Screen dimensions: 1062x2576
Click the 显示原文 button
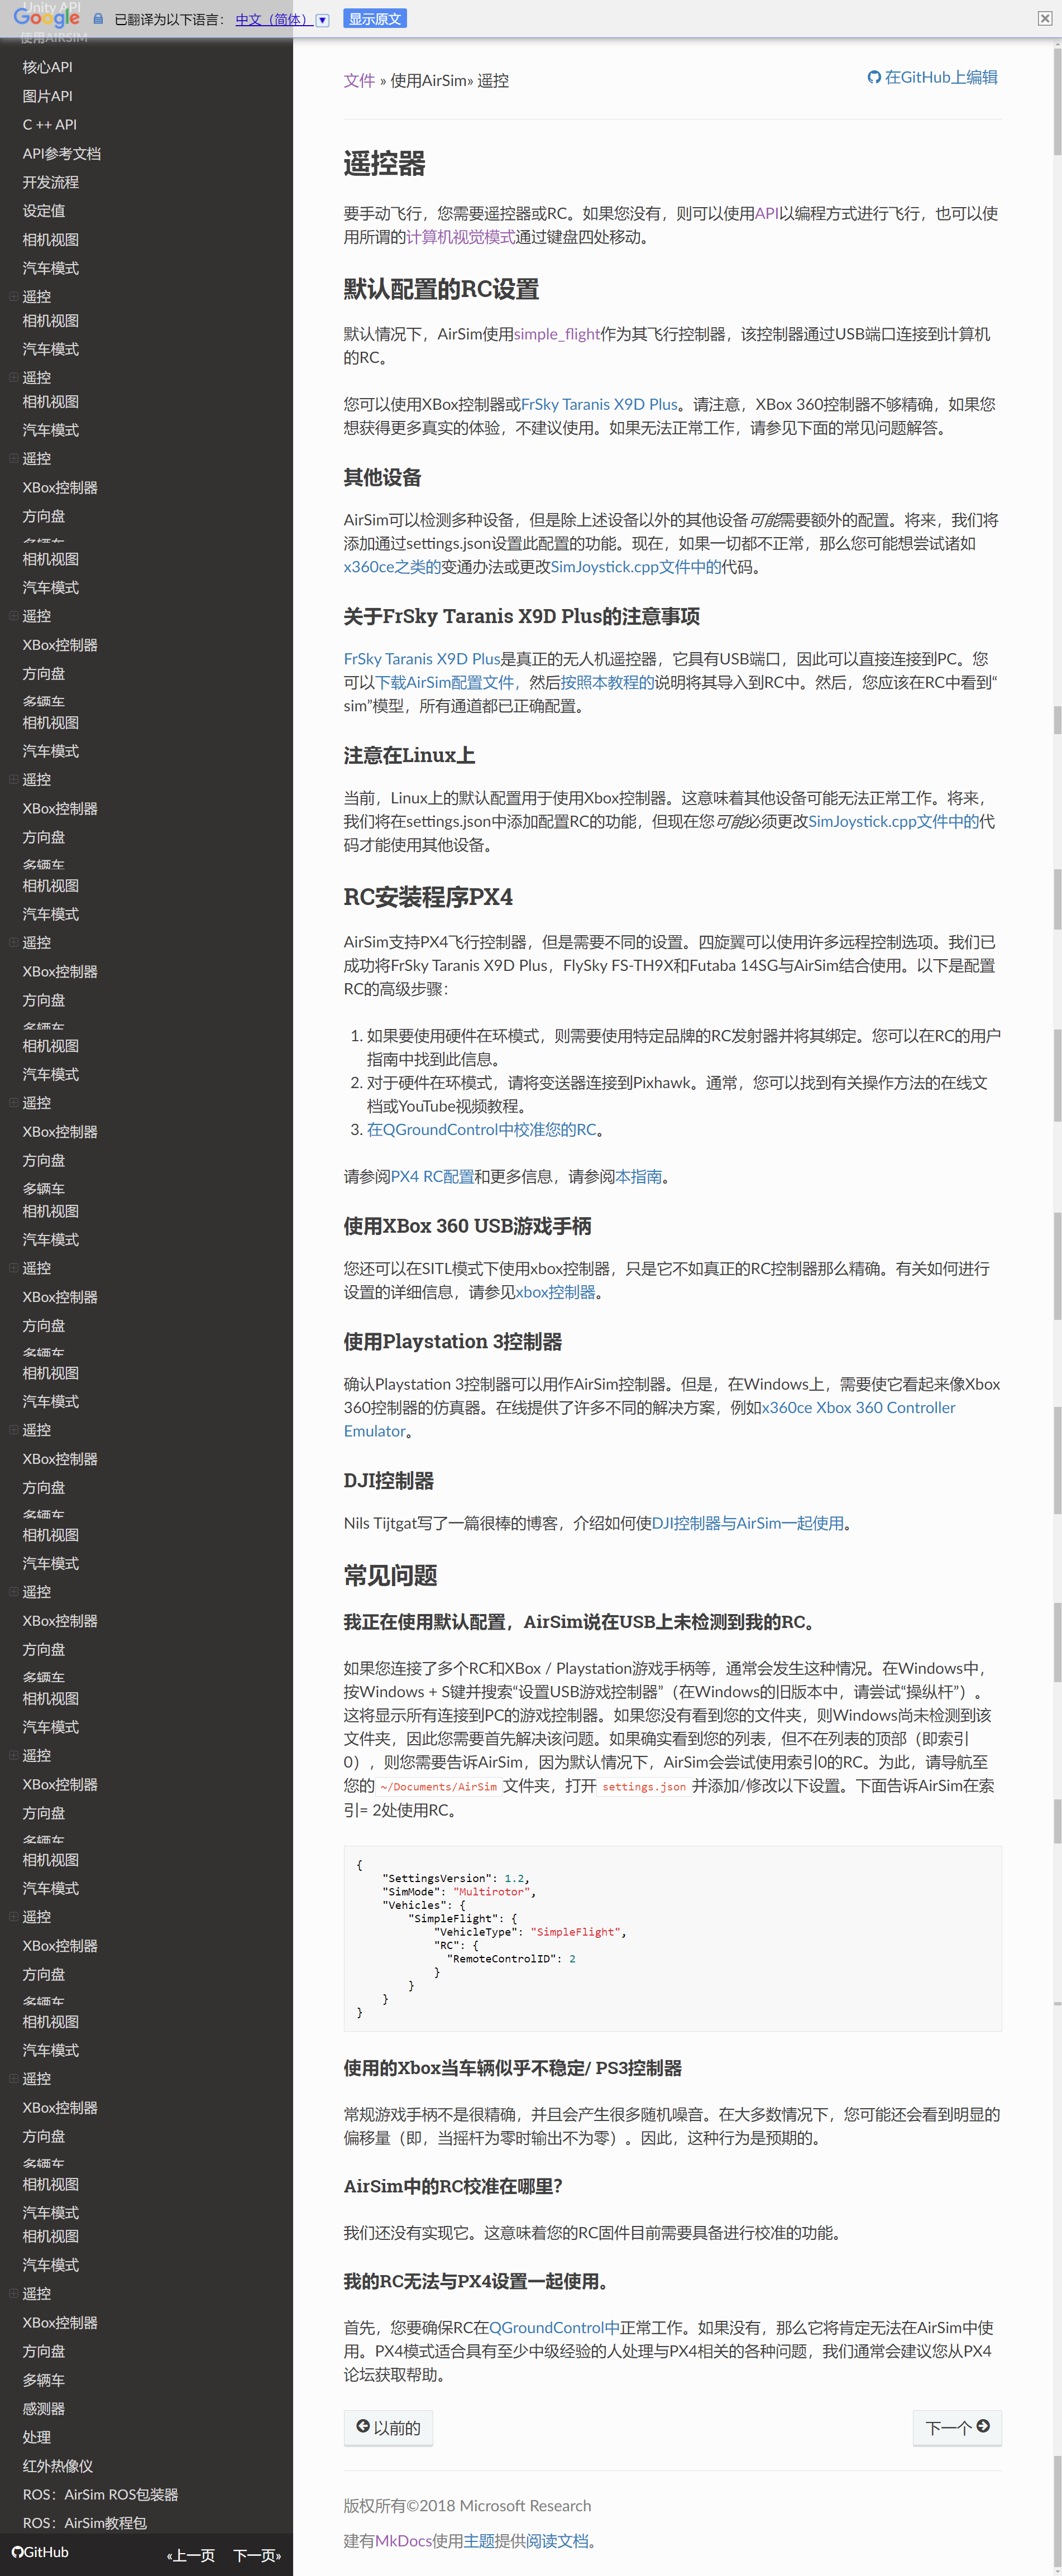(x=375, y=18)
